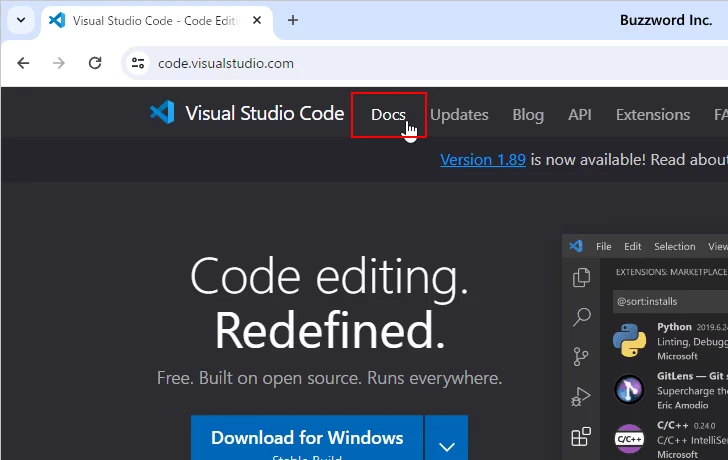Open the site information icon in address bar

138,63
